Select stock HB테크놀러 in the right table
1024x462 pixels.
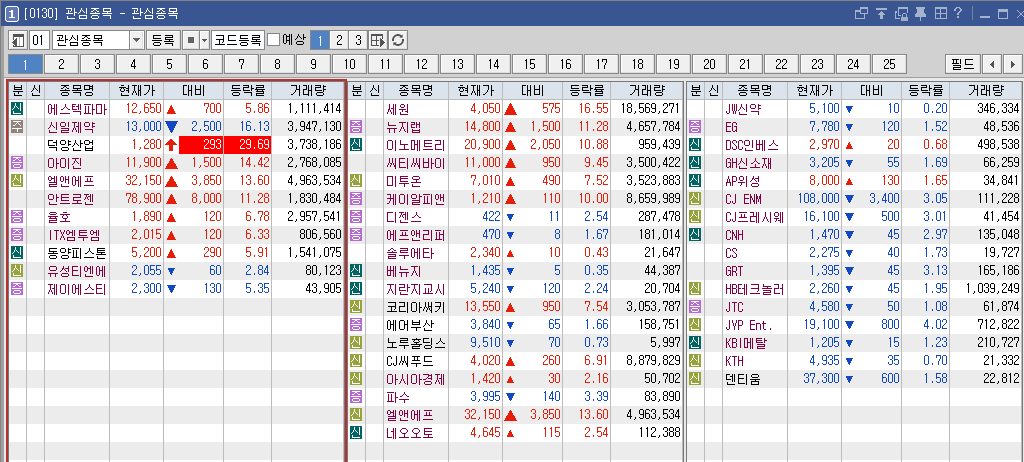click(x=754, y=288)
